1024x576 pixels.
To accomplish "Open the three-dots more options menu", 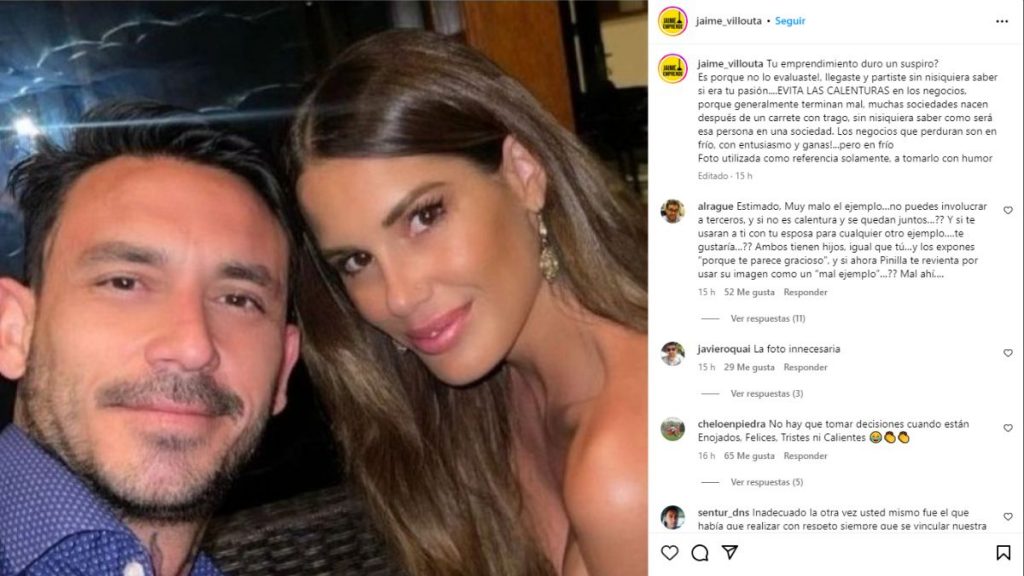I will point(1002,22).
